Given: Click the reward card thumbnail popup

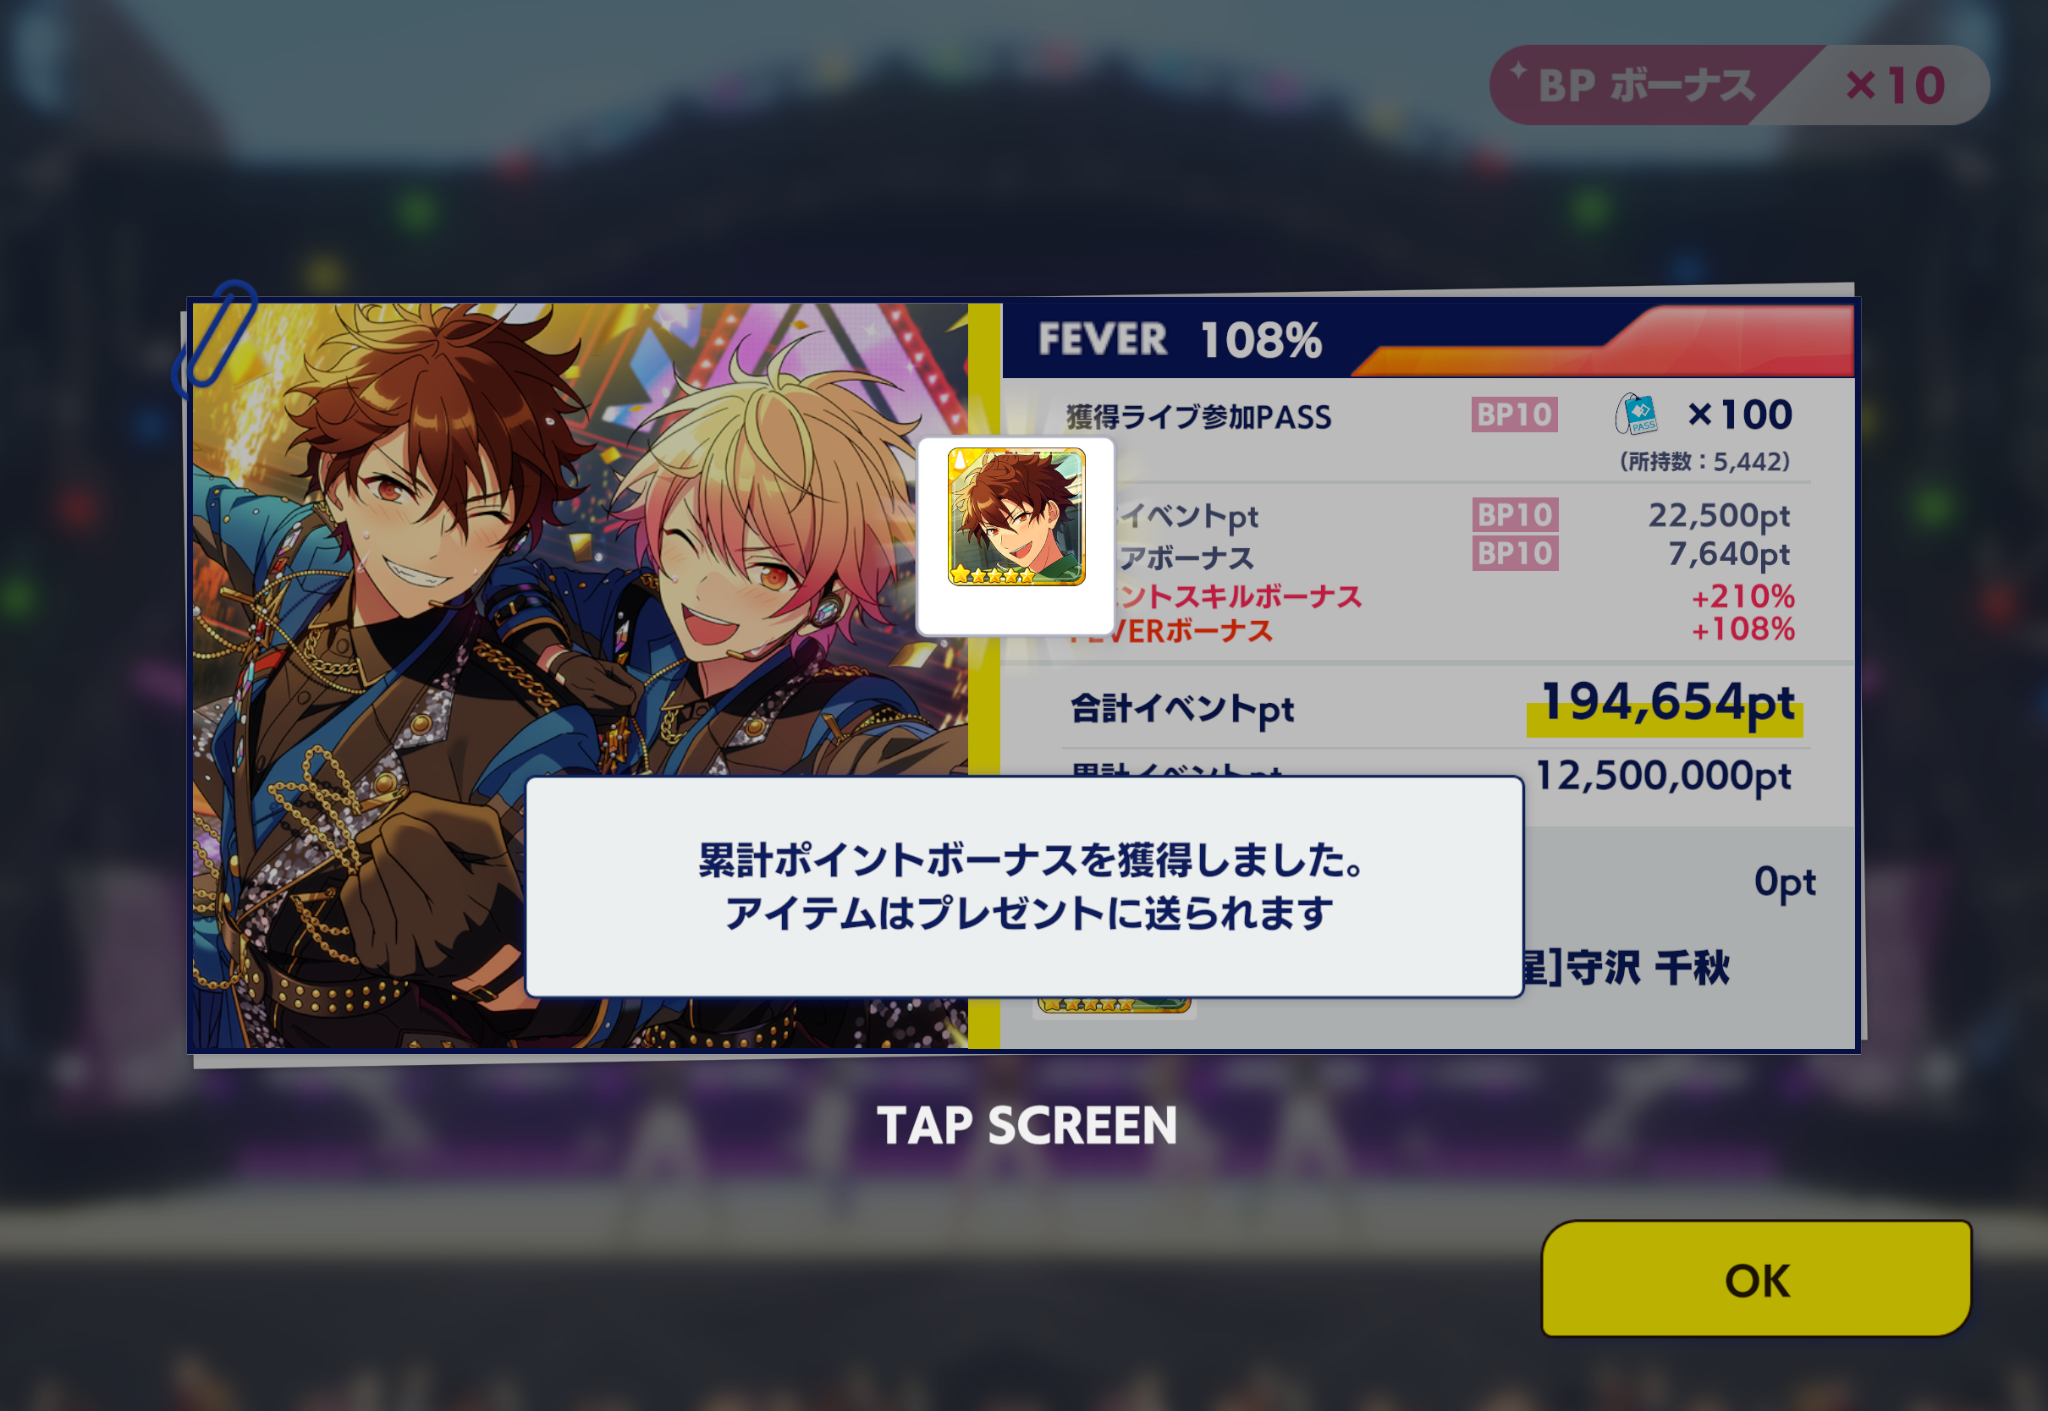Looking at the screenshot, I should (x=1016, y=535).
